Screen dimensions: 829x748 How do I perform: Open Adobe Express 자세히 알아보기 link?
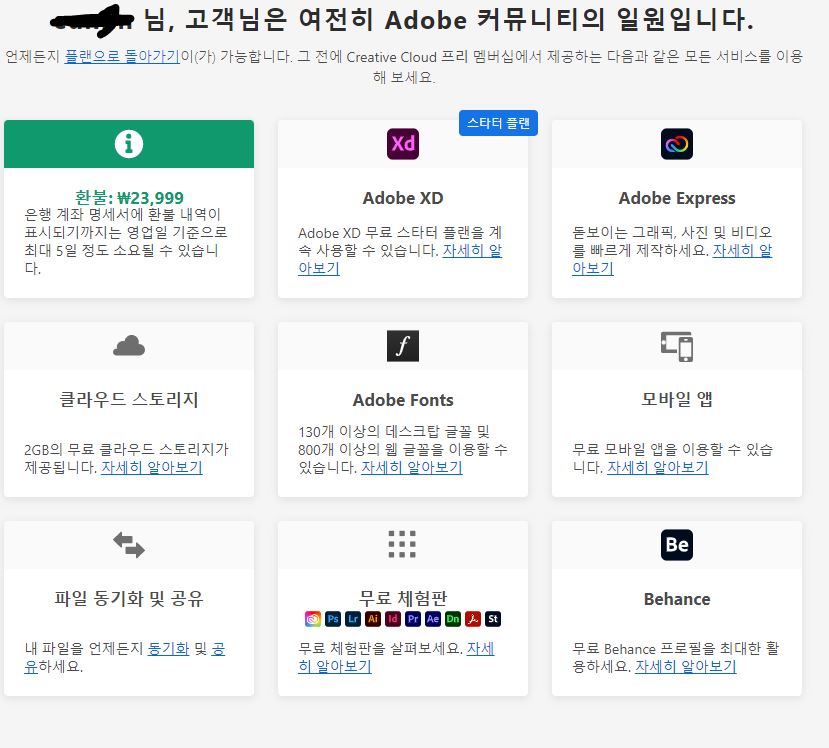point(742,251)
